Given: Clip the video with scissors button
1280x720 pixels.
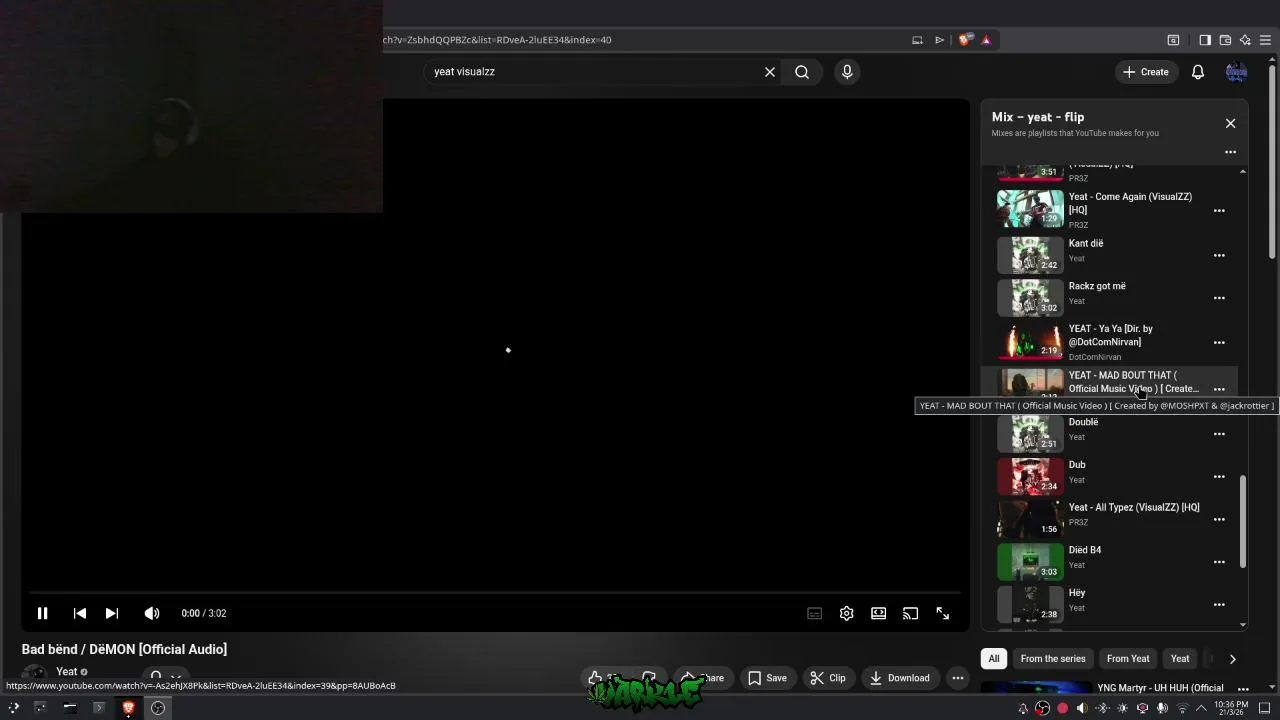Looking at the screenshot, I should click(828, 678).
